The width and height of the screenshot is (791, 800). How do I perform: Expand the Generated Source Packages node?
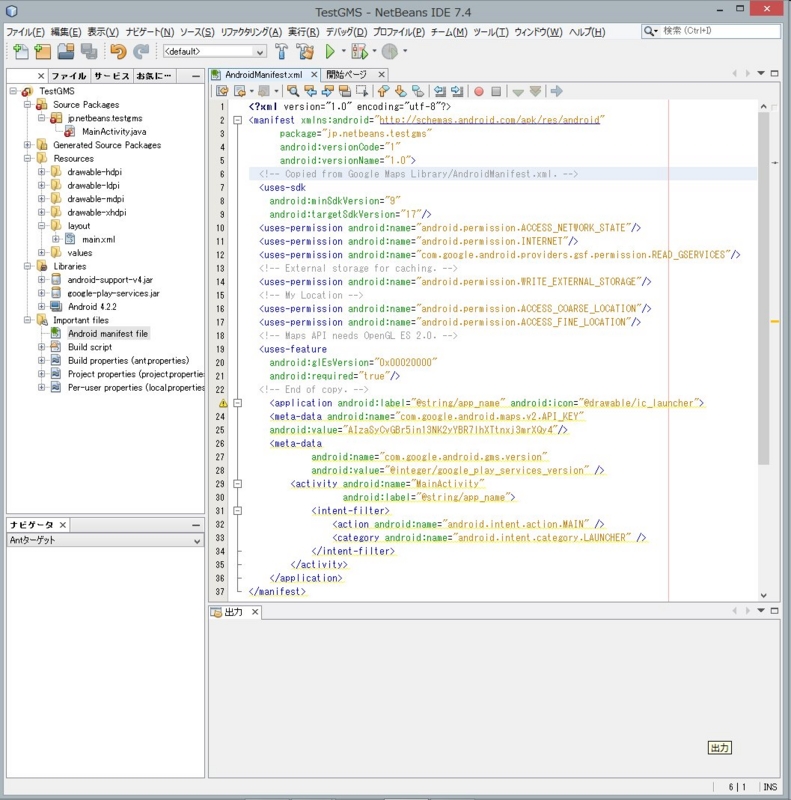click(x=28, y=145)
